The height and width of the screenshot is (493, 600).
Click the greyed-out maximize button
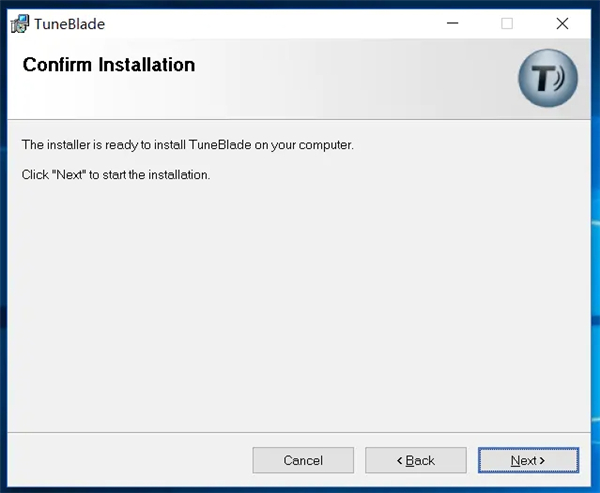coord(507,24)
